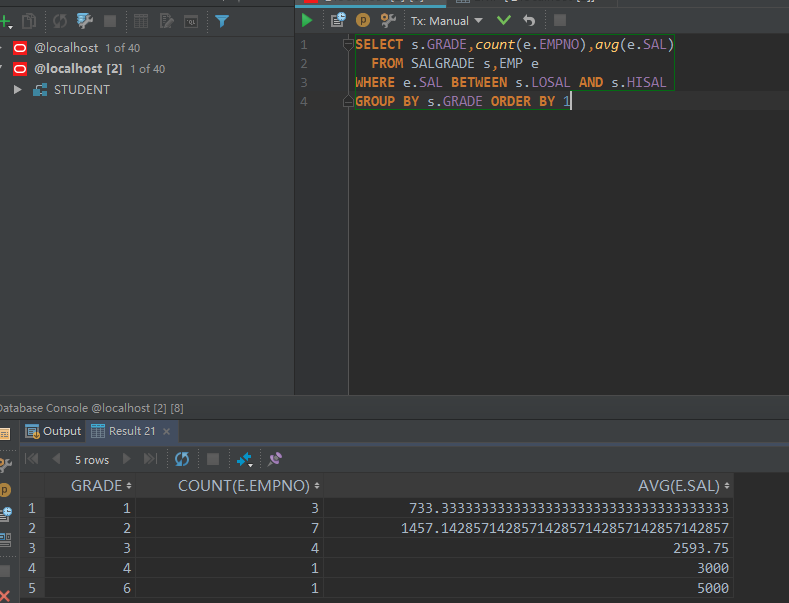Go to last page of results

(x=150, y=459)
